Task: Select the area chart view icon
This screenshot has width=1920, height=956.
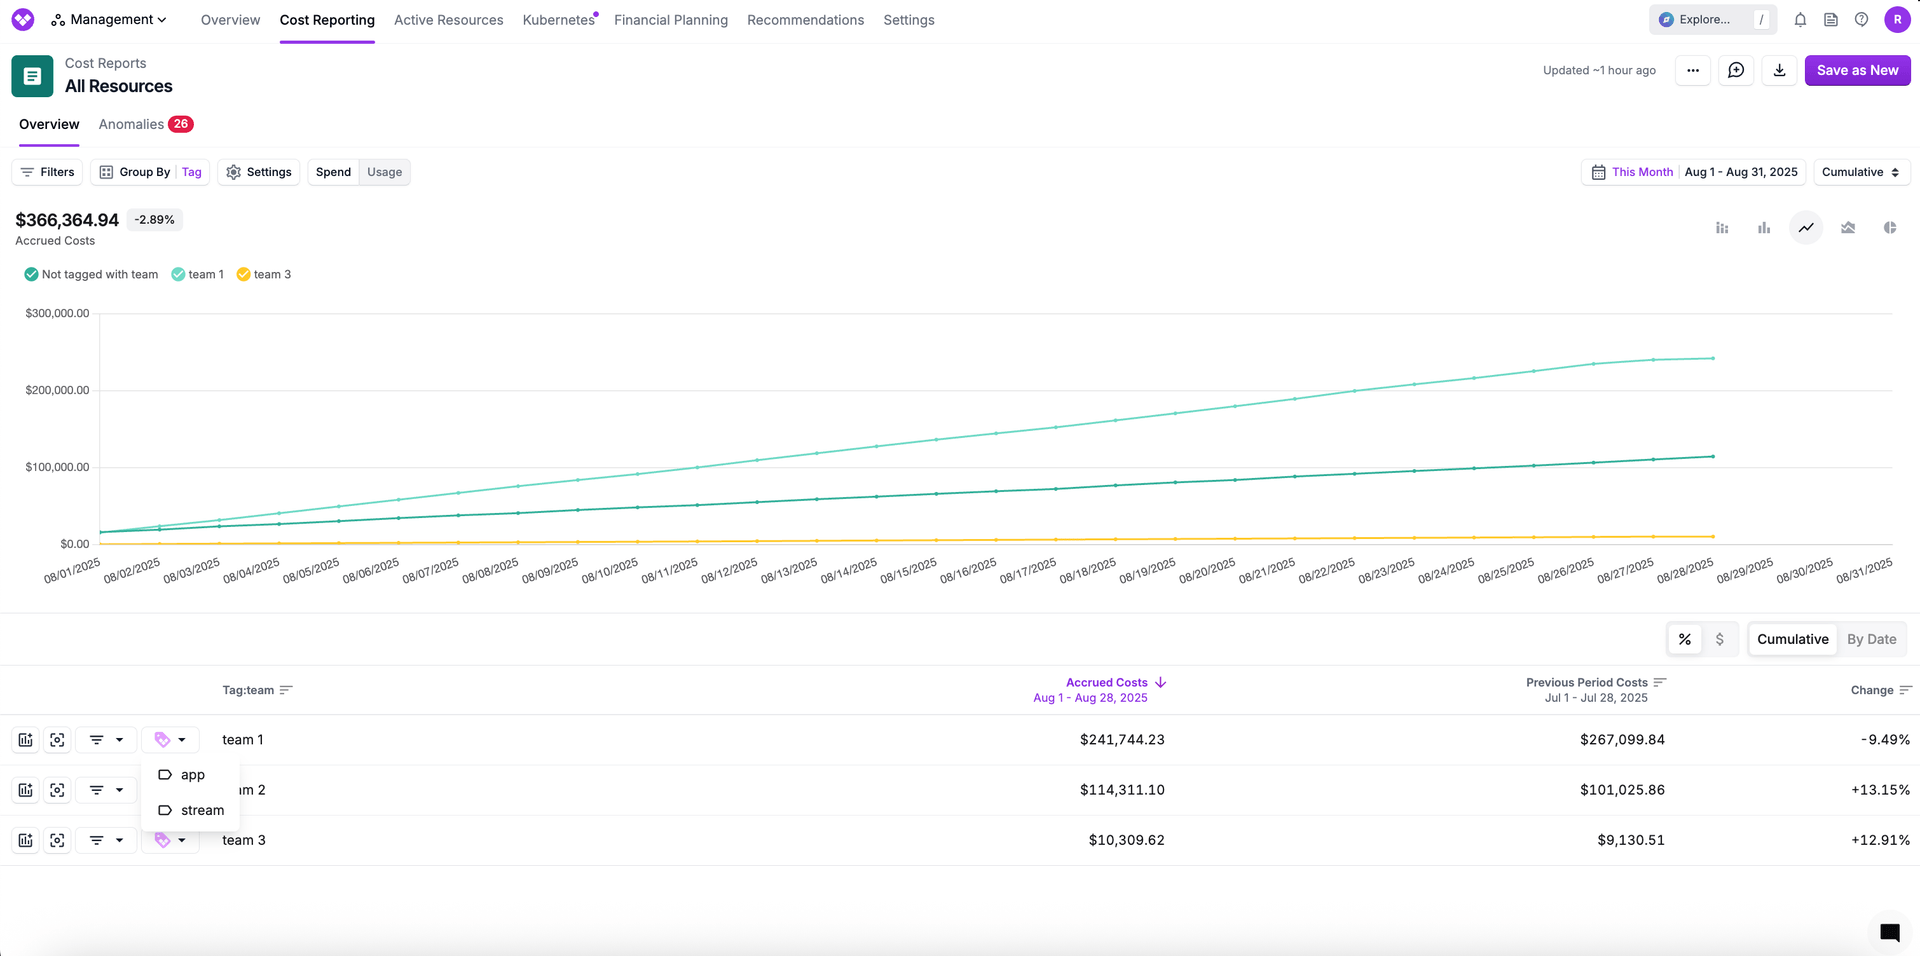Action: (1847, 228)
